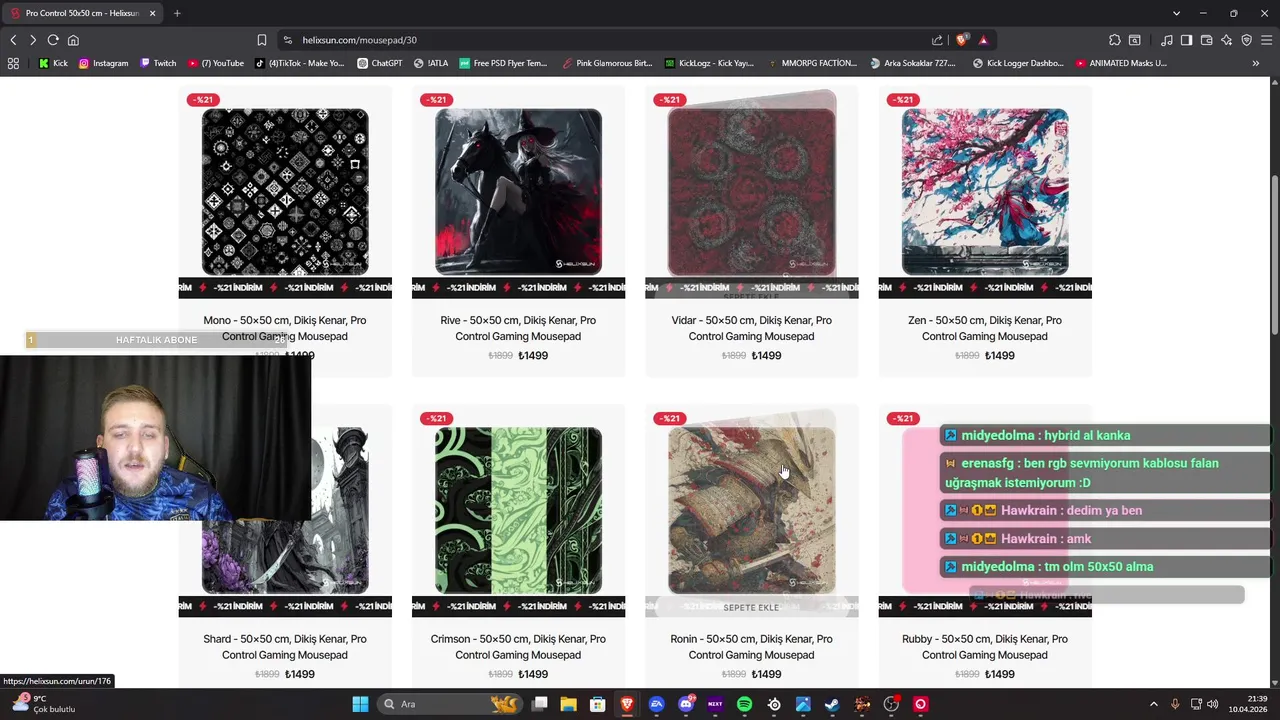Open site settings icon beside the URL

(x=288, y=40)
